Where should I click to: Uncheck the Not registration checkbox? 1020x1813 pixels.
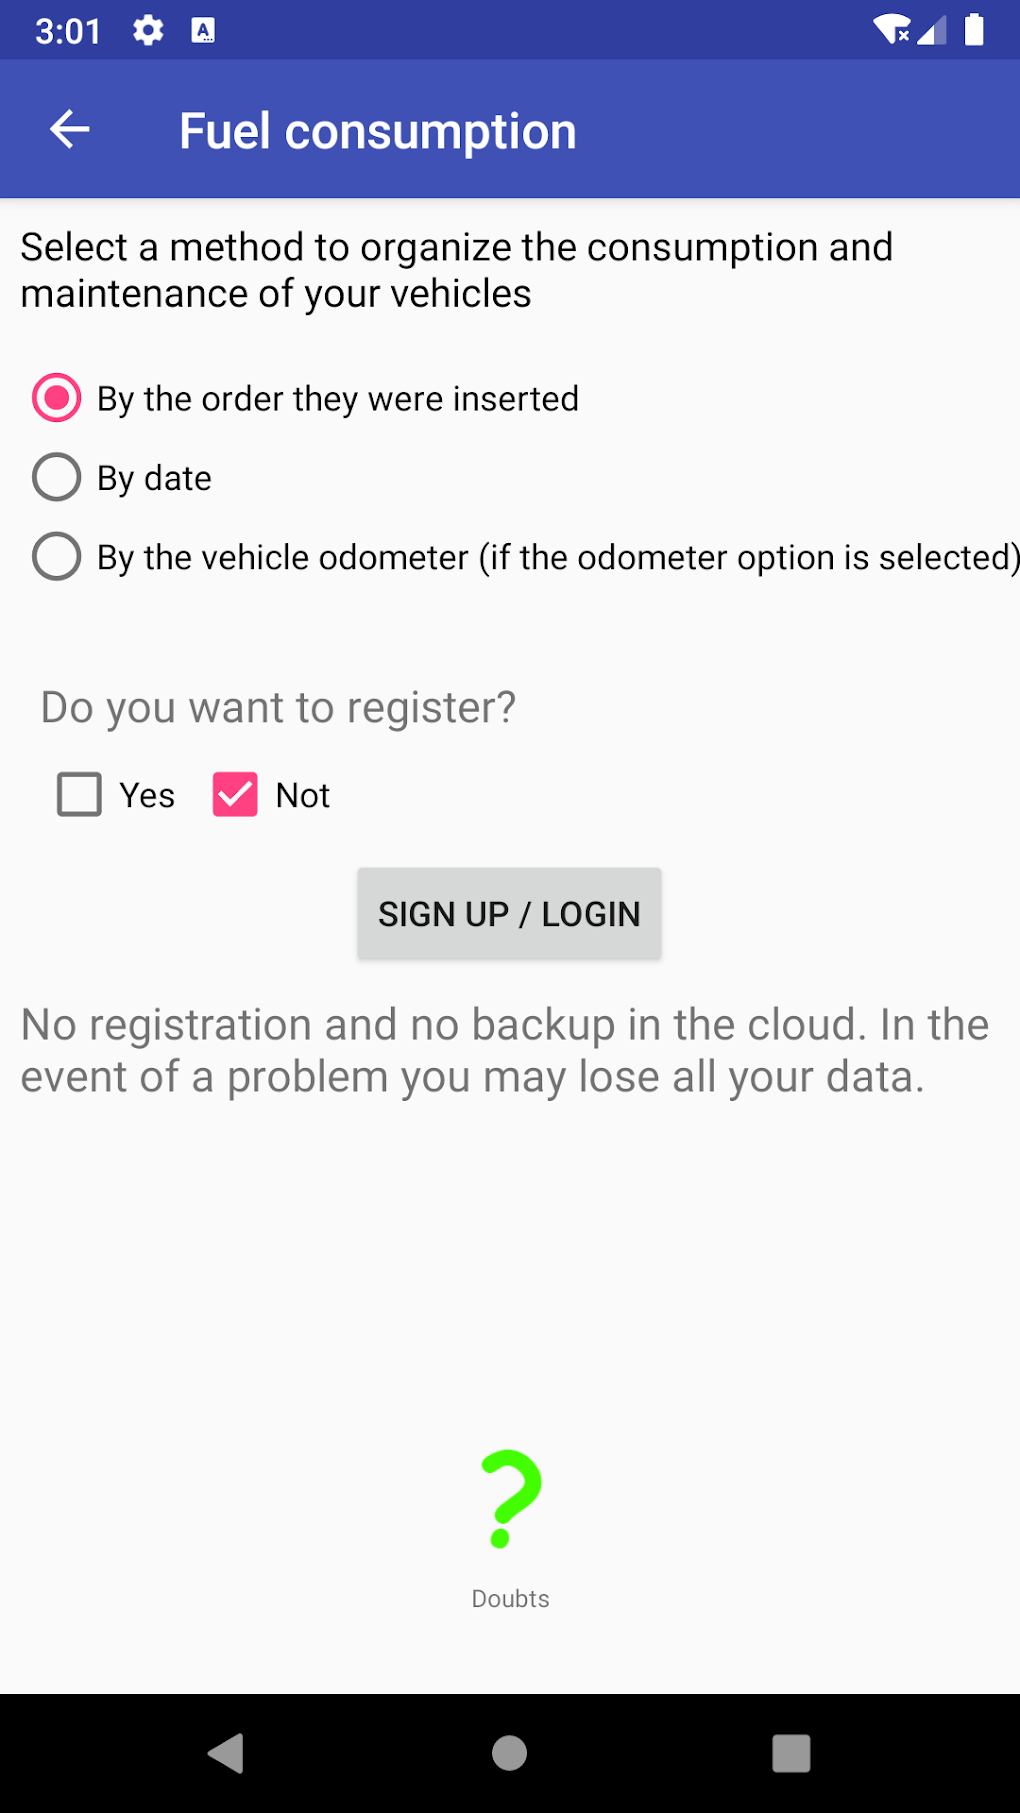tap(235, 795)
